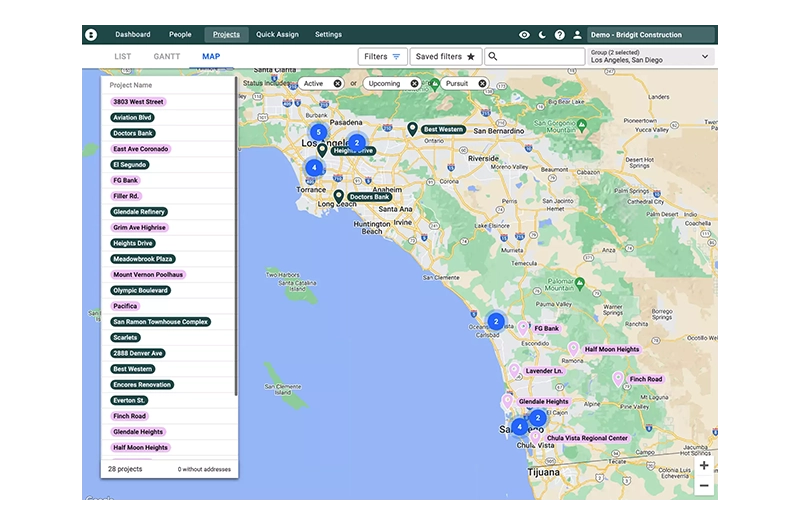
Task: Click the FG Bank map pin
Action: [523, 328]
